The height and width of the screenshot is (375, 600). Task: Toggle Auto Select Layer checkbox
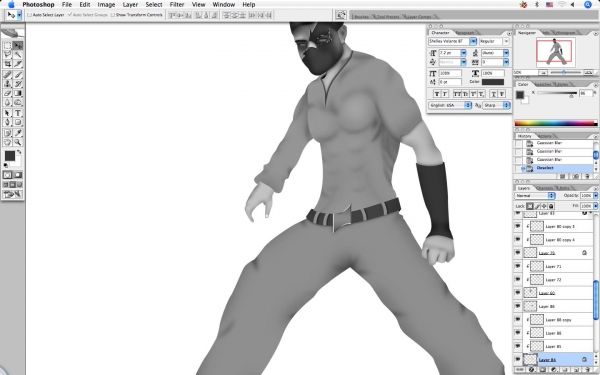click(29, 15)
